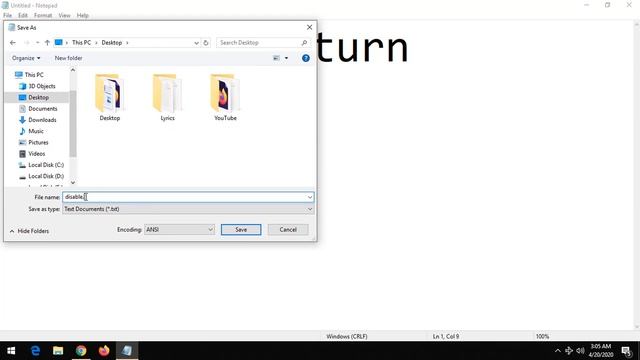Open the YouTube folder
This screenshot has height=360, width=640.
(x=225, y=97)
